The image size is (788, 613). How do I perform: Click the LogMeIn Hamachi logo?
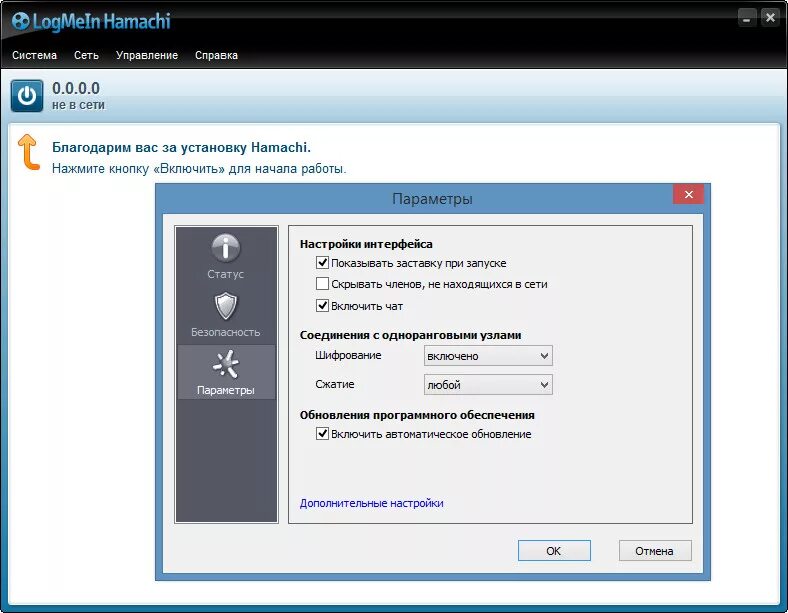(91, 22)
